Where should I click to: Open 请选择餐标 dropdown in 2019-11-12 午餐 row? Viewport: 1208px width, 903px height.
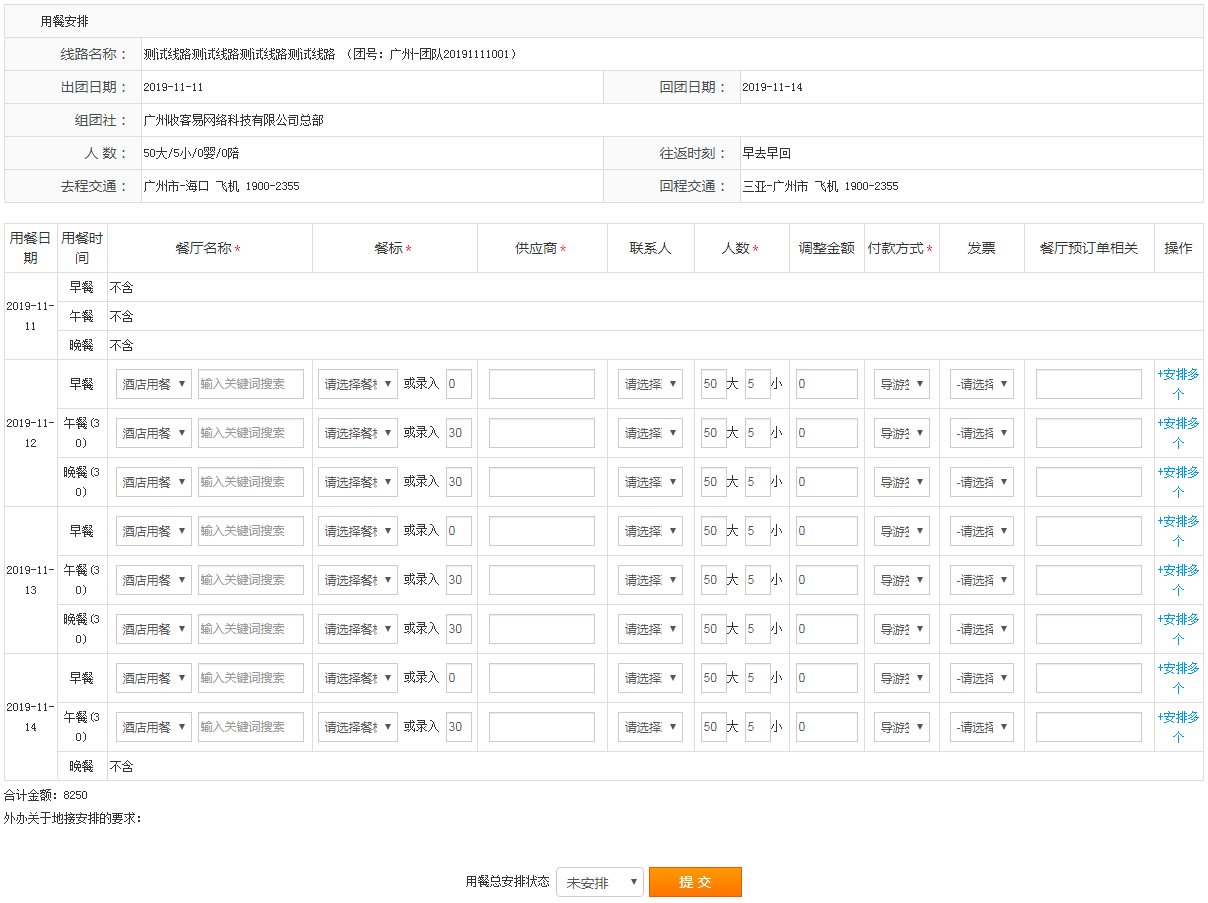click(358, 433)
